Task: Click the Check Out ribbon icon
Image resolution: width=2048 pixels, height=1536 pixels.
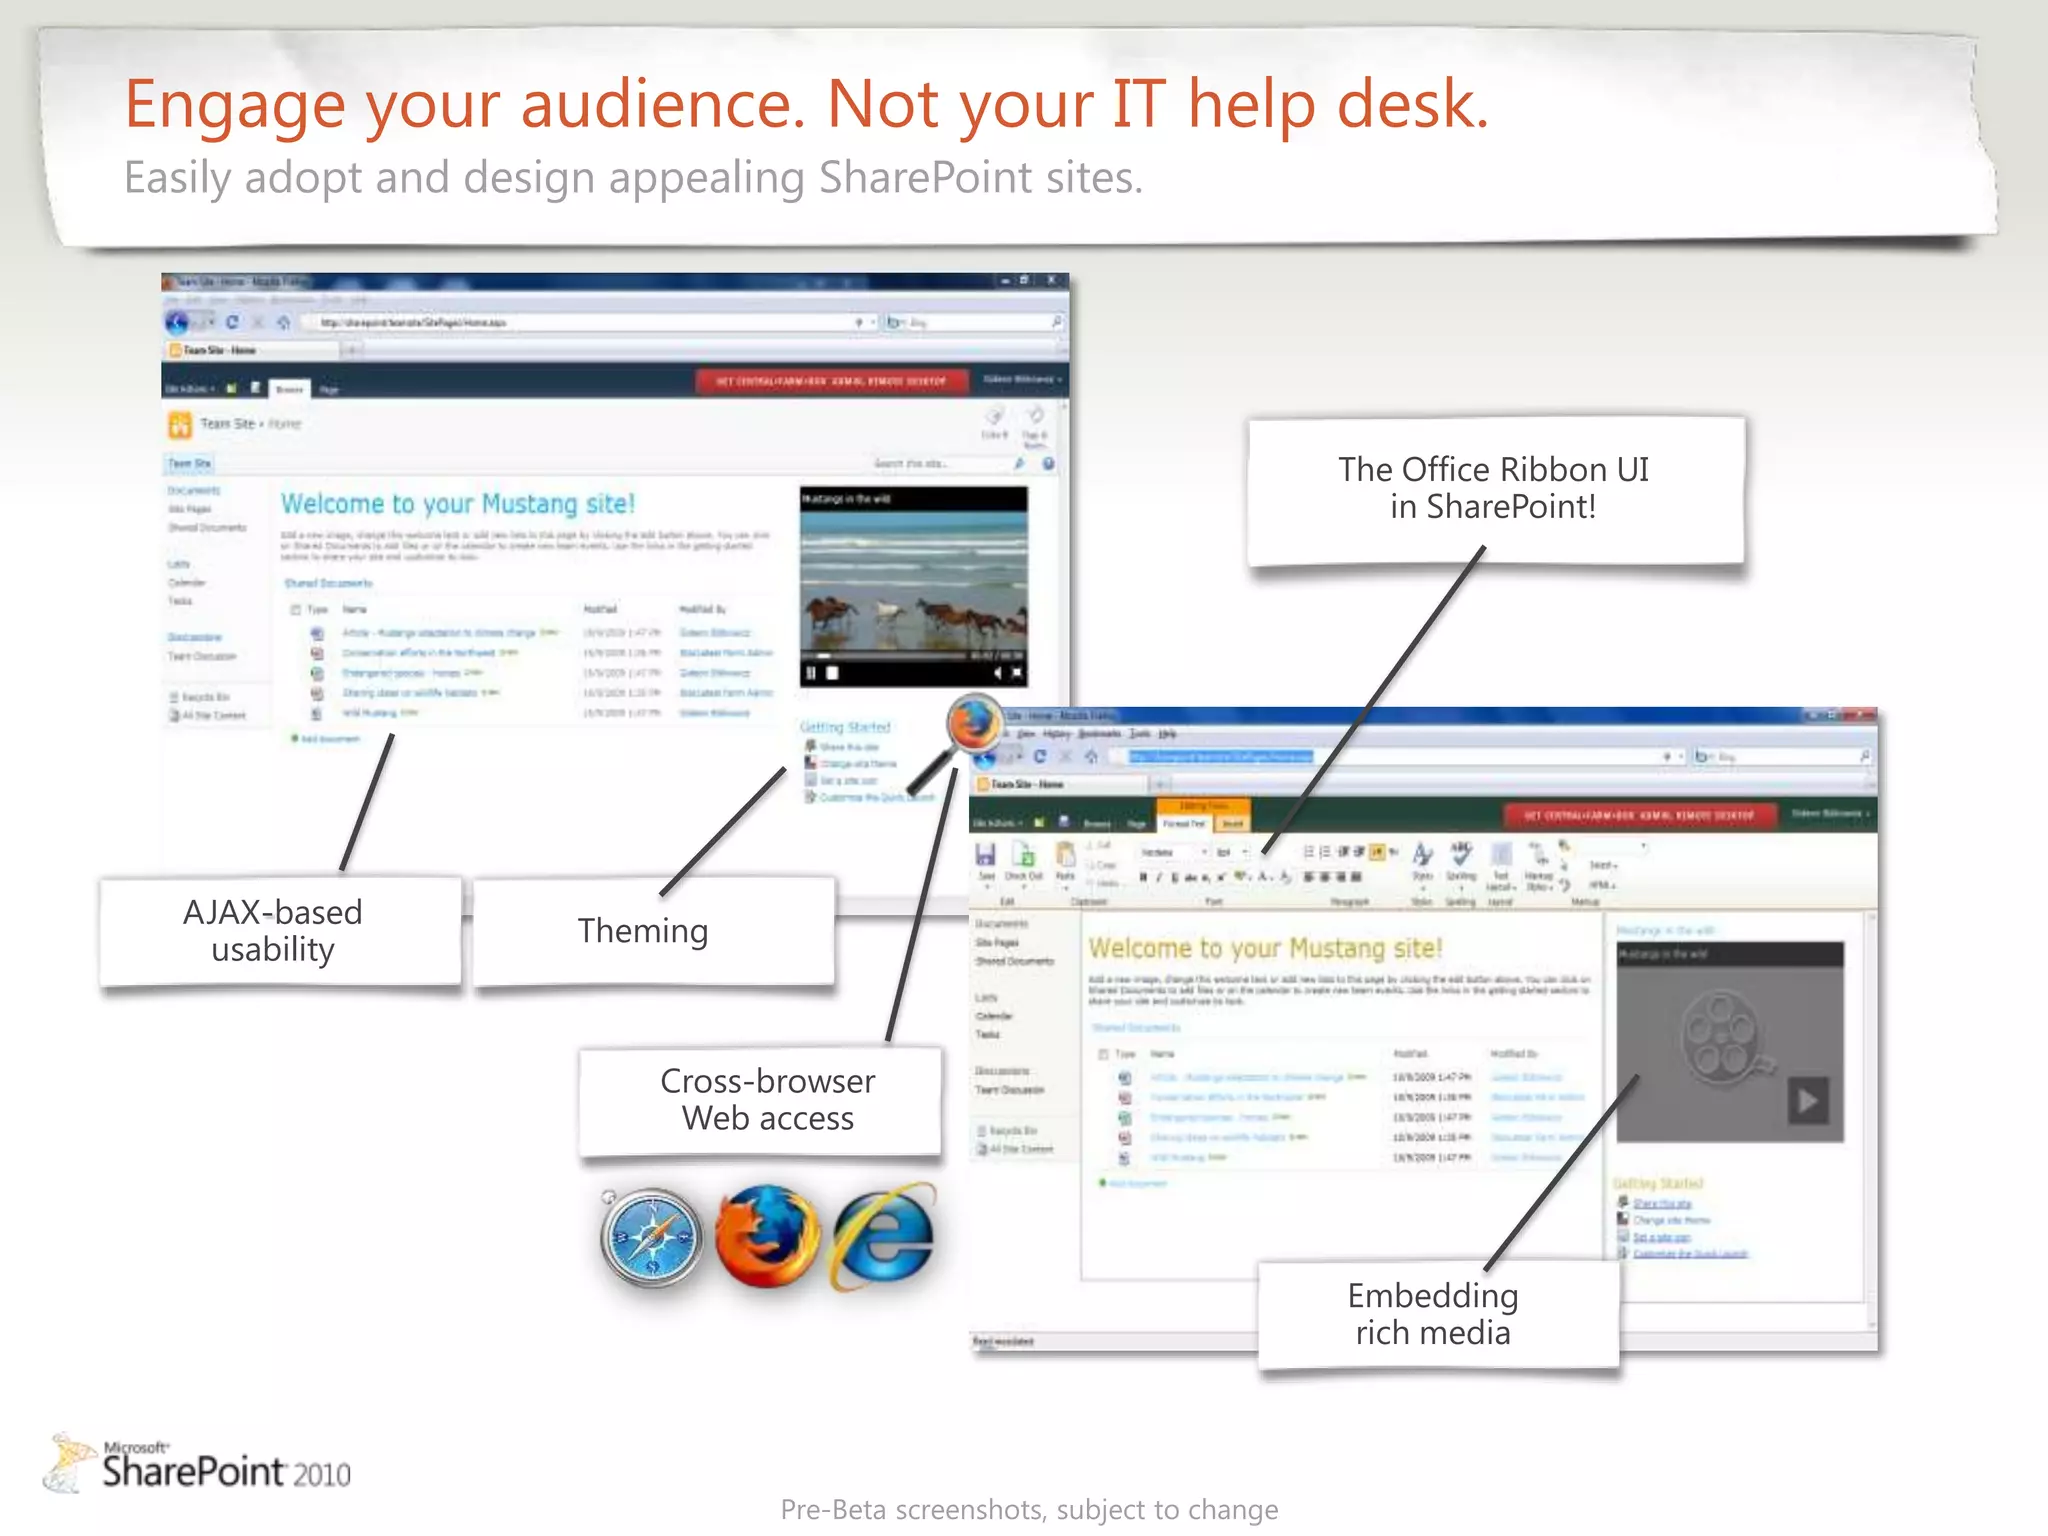Action: pos(1024,854)
